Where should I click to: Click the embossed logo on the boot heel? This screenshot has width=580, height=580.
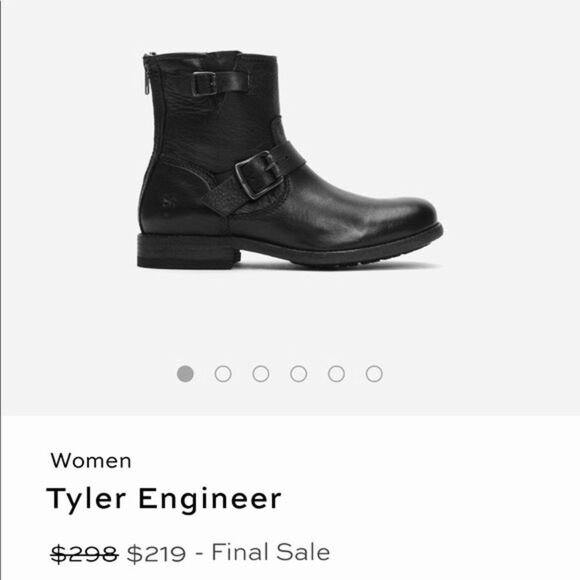click(168, 202)
